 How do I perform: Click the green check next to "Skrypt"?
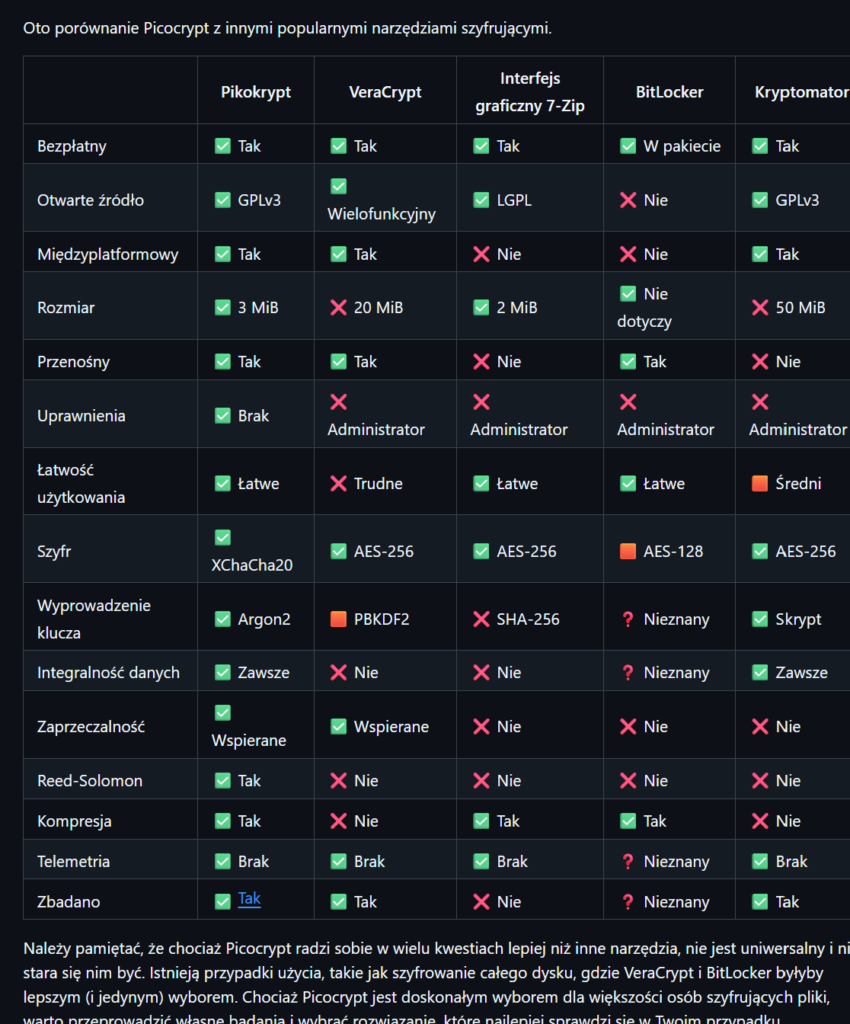760,619
